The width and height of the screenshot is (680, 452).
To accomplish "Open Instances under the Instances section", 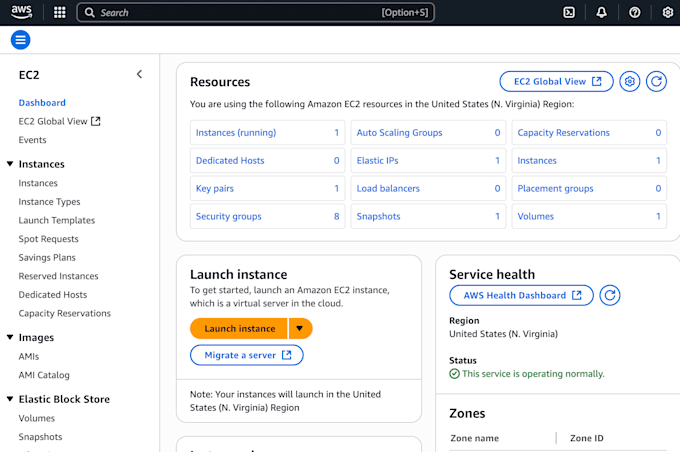I will click(38, 183).
